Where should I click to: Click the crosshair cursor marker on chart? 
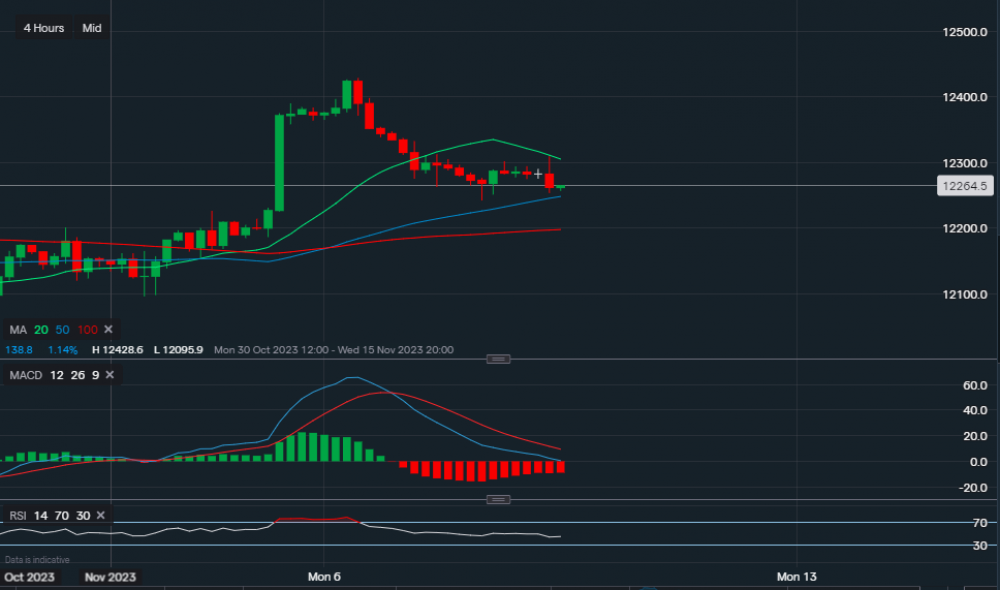click(x=538, y=175)
